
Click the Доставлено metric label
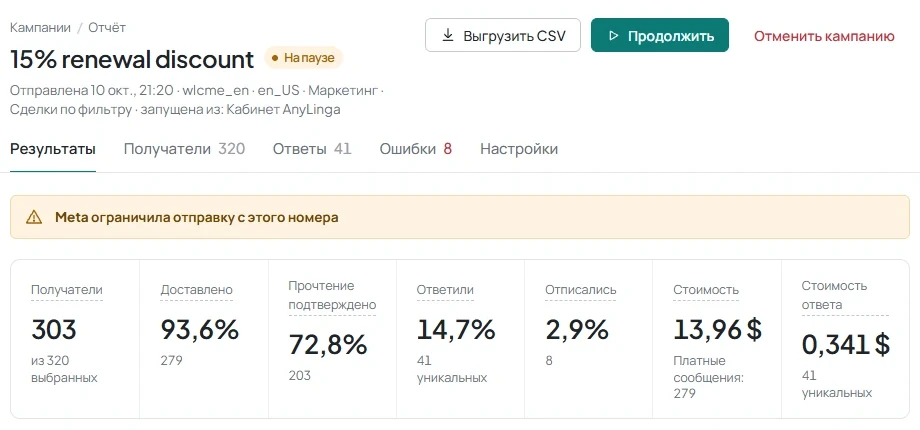[x=197, y=290]
